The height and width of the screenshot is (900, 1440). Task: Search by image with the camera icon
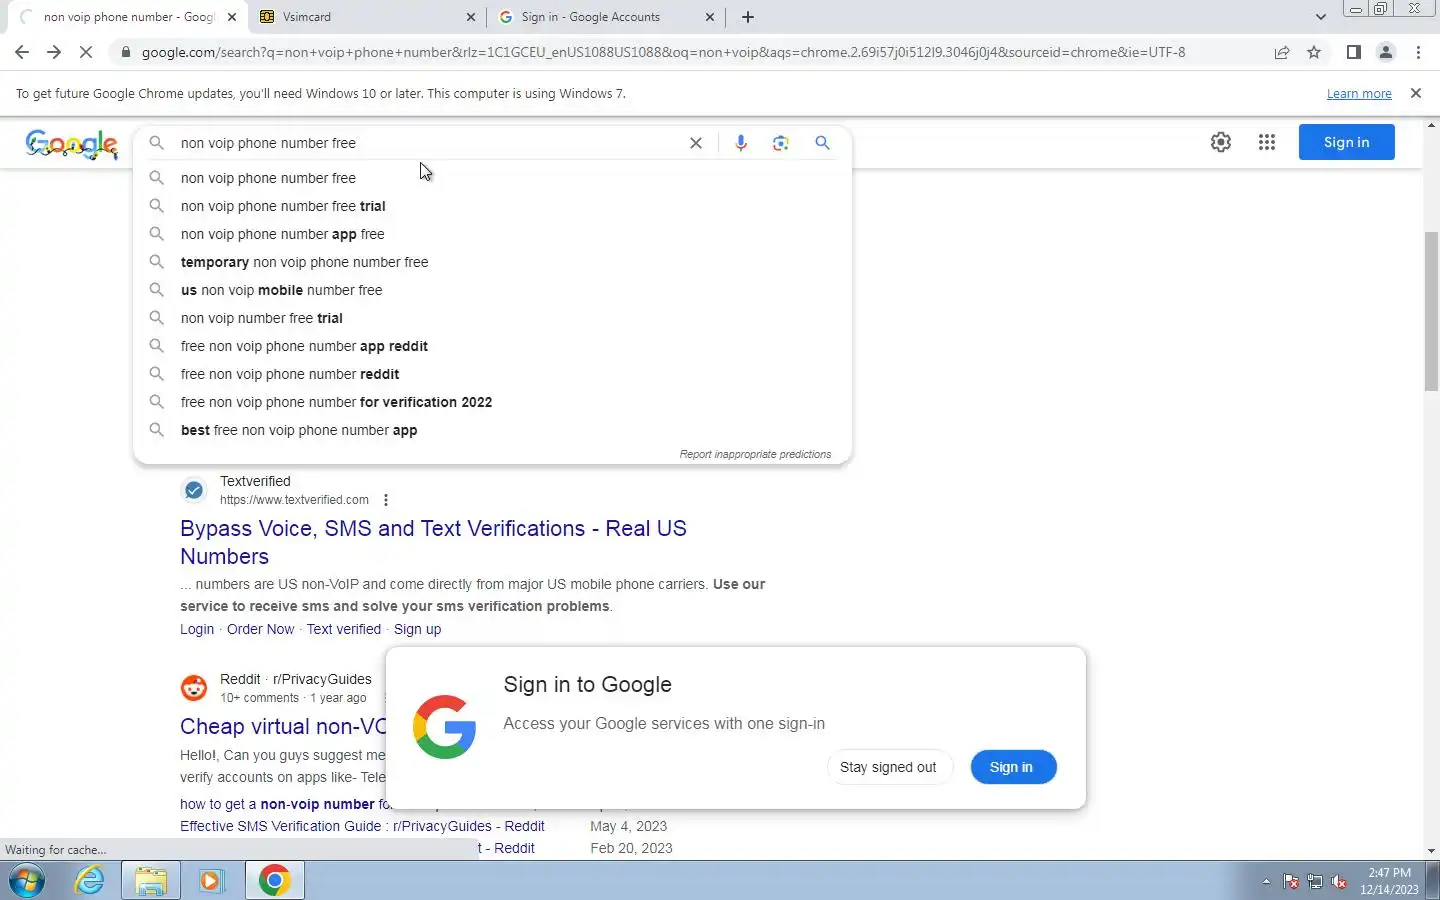[x=781, y=143]
